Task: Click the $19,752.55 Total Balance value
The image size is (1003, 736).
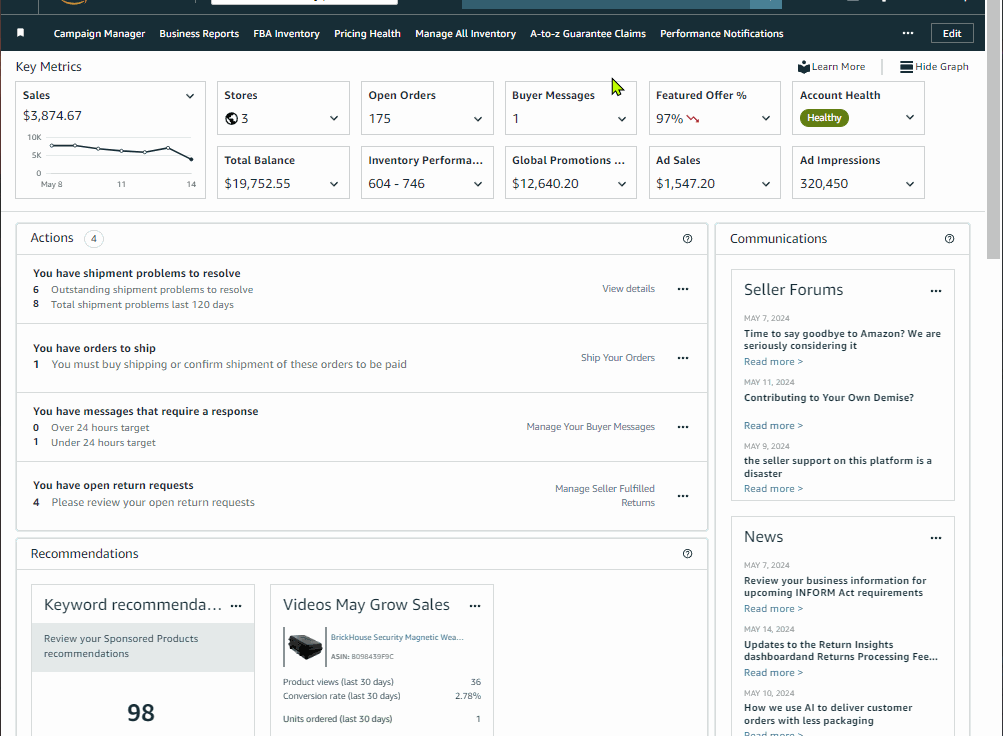Action: point(257,184)
